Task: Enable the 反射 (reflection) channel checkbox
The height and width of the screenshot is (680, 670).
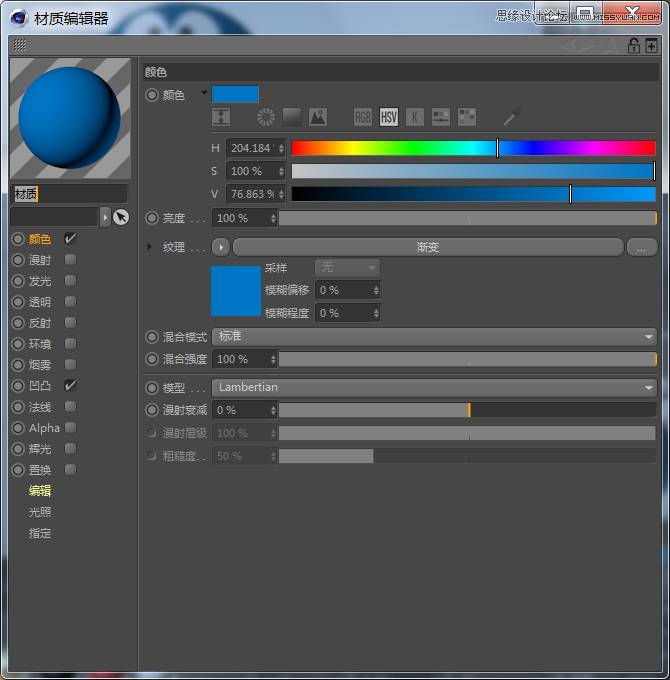Action: [x=70, y=323]
